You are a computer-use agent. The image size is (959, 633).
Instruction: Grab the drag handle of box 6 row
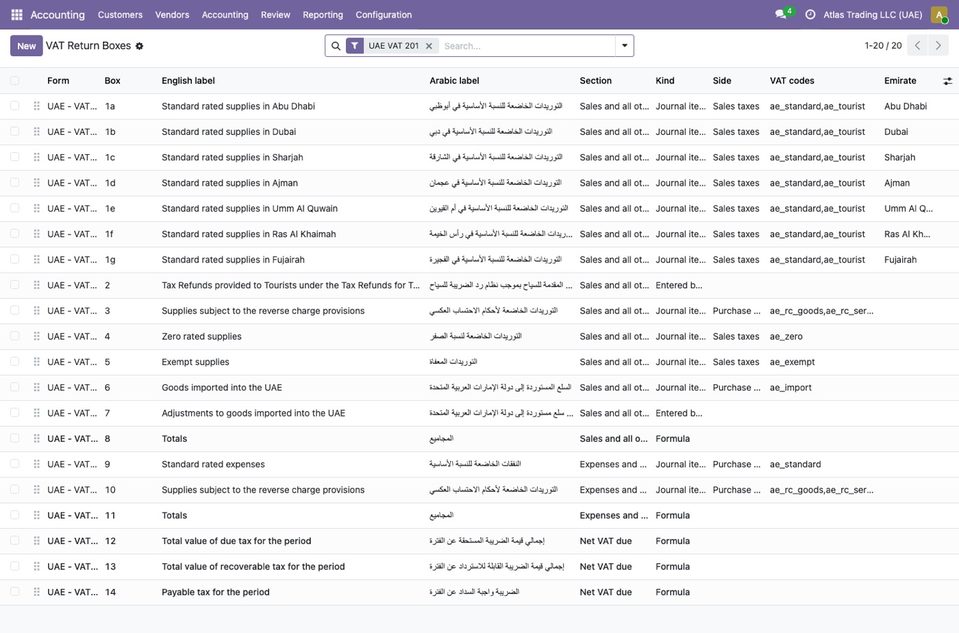37,387
